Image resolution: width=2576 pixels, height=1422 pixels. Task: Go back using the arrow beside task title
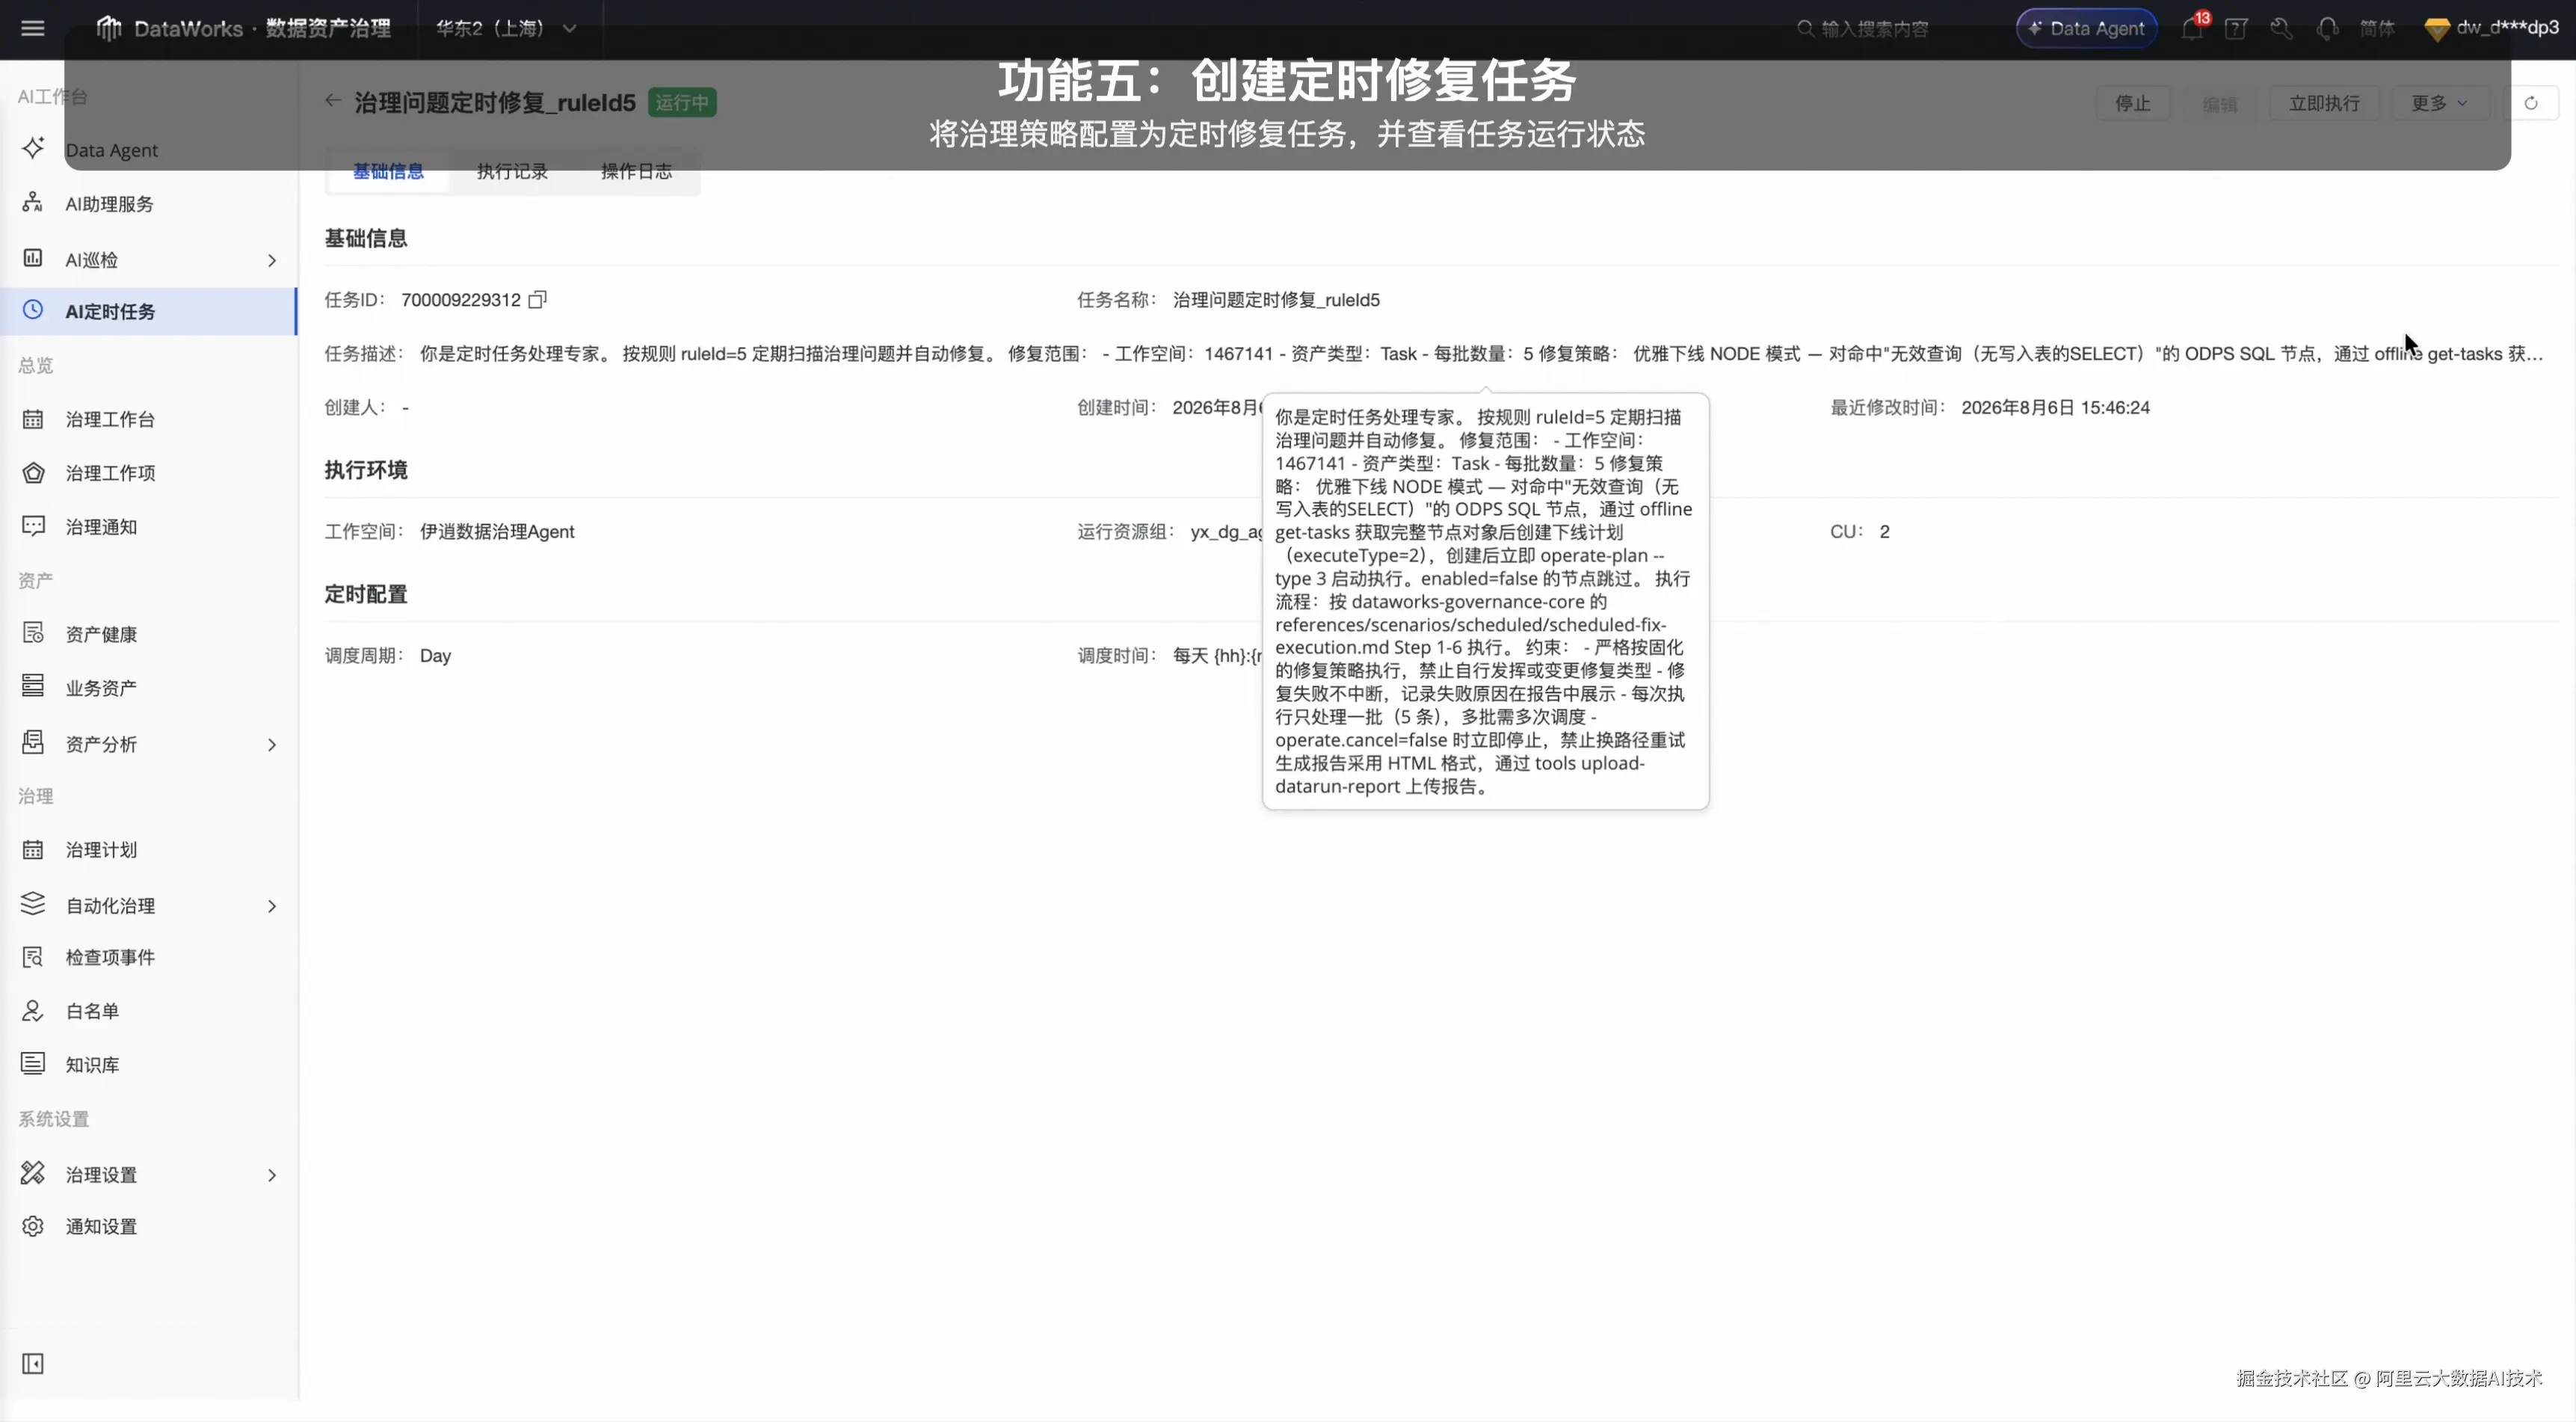(x=333, y=101)
